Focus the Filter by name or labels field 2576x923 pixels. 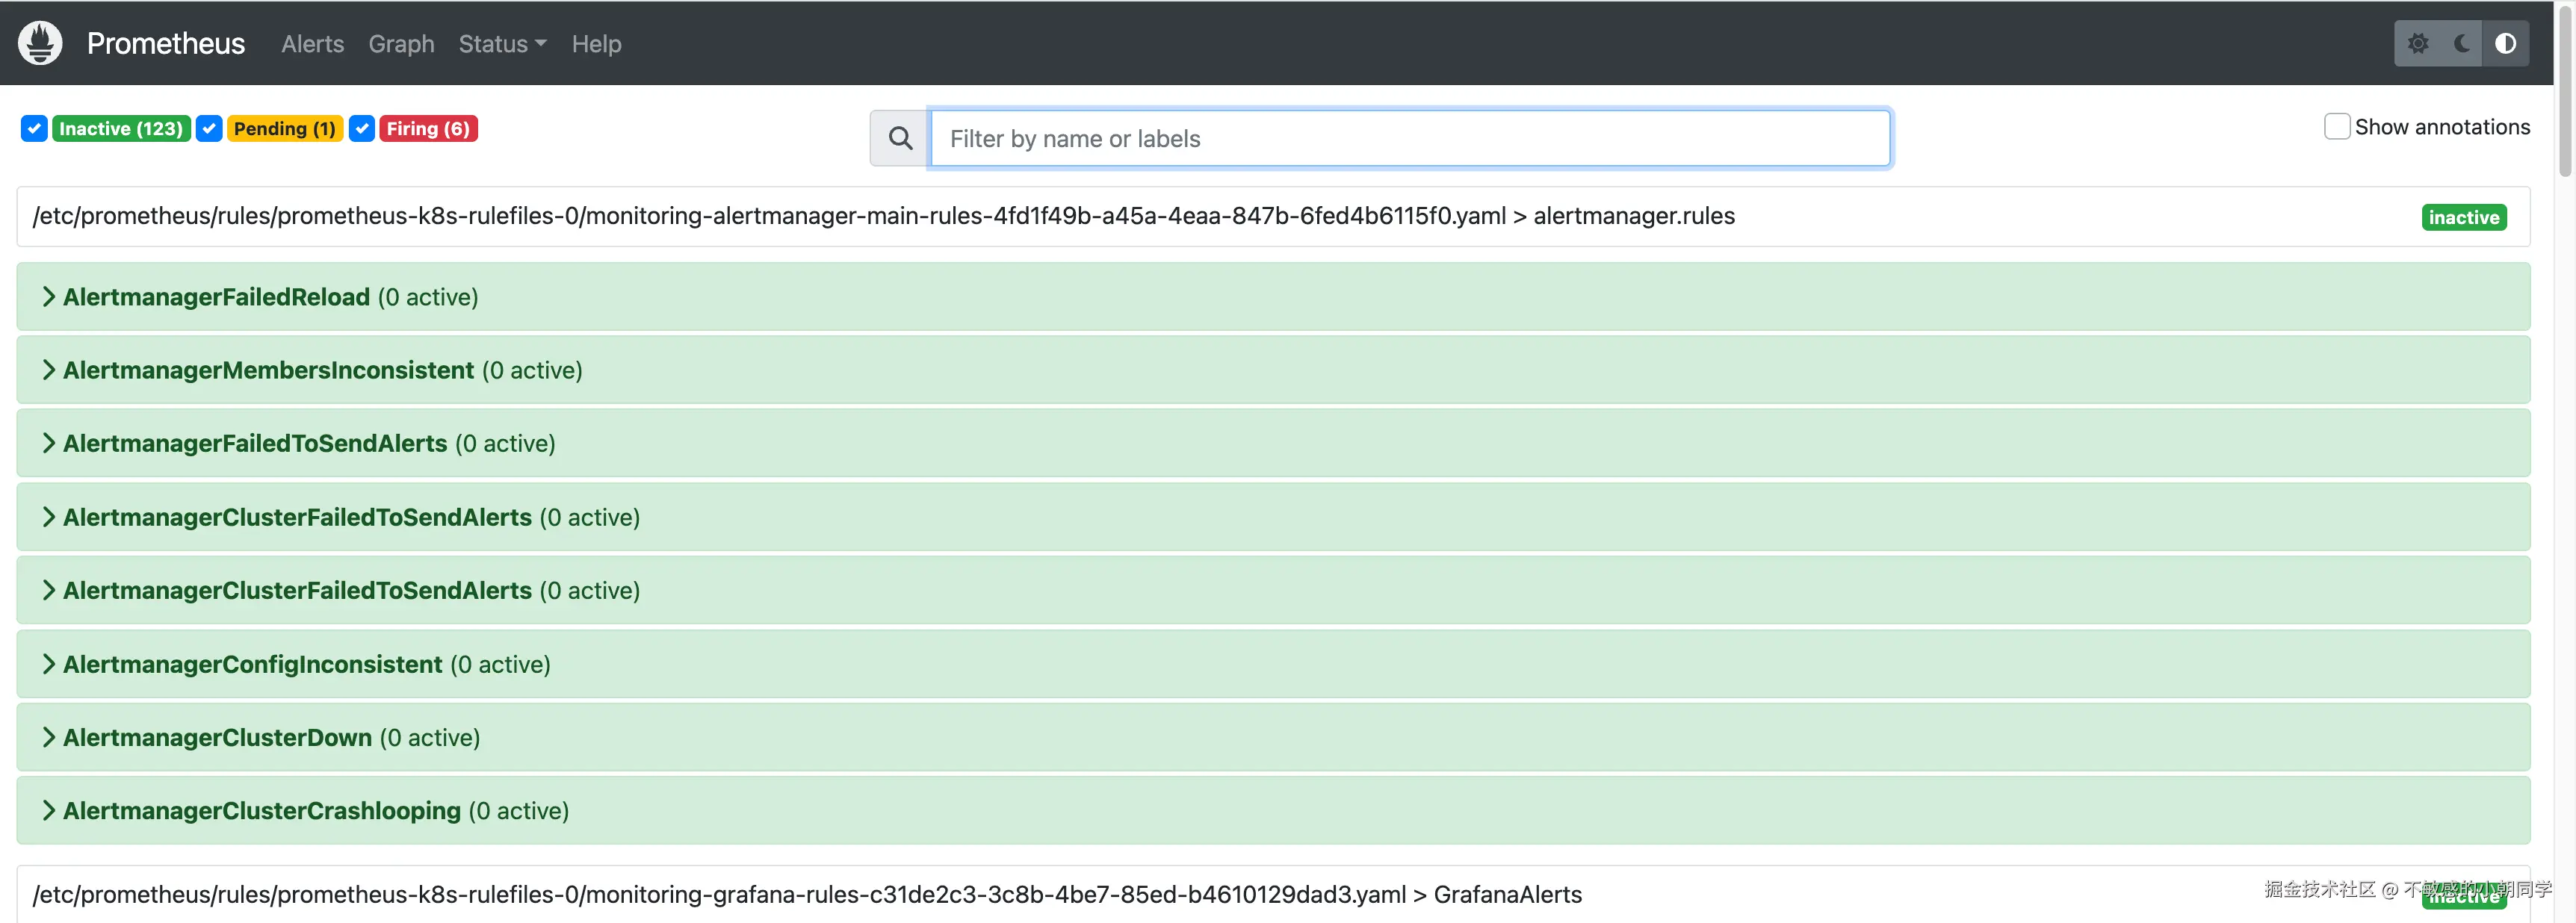click(1410, 138)
